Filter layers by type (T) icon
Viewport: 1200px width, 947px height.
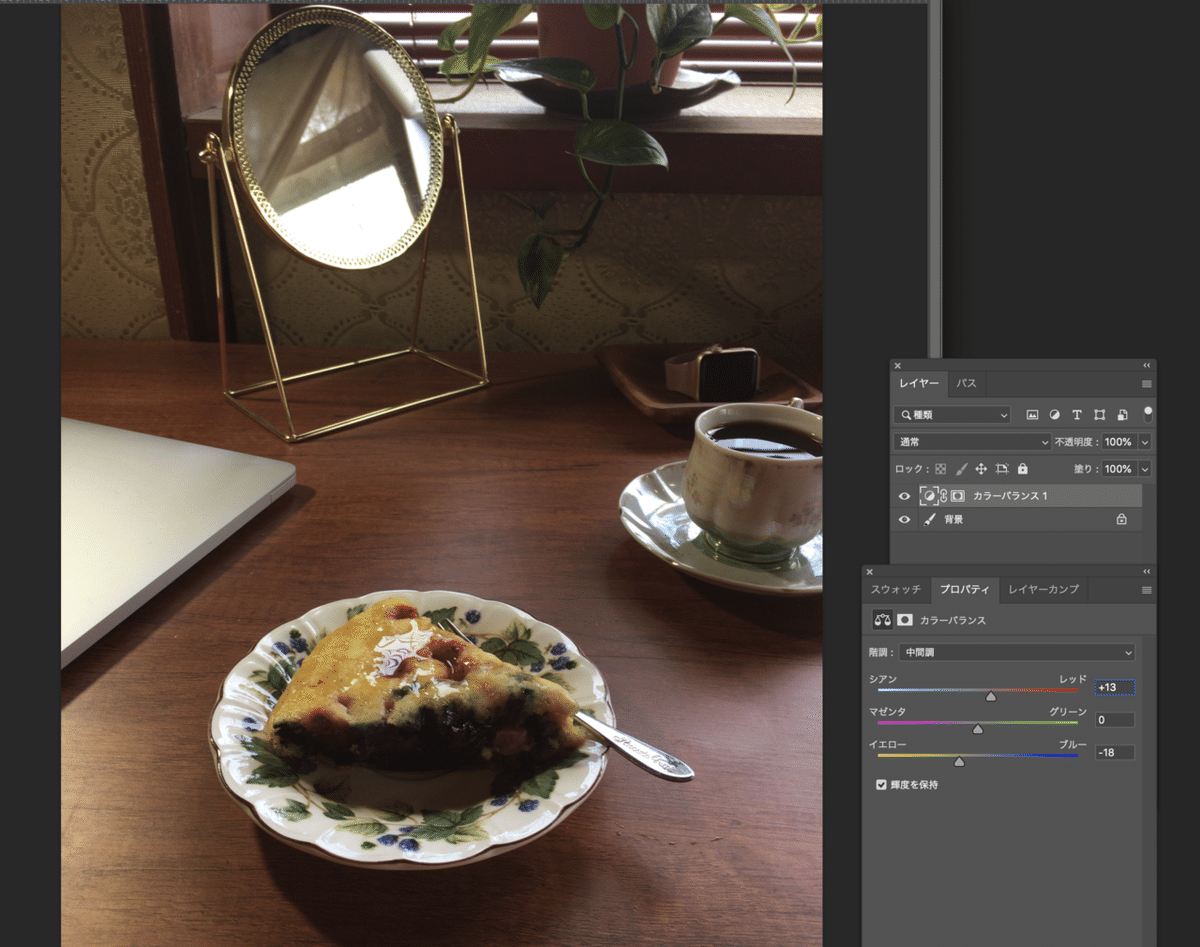click(x=1077, y=415)
